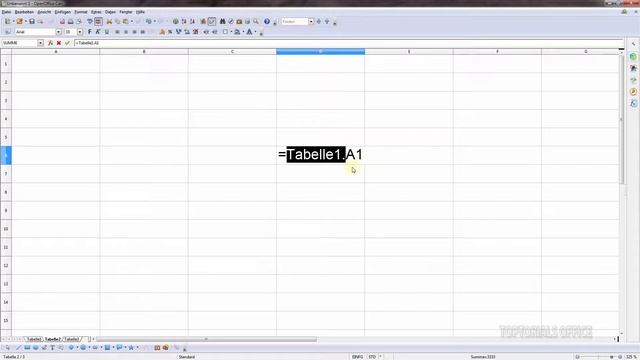Click the zoom slider in status bar
Screen dimensions: 640x360
[598, 357]
